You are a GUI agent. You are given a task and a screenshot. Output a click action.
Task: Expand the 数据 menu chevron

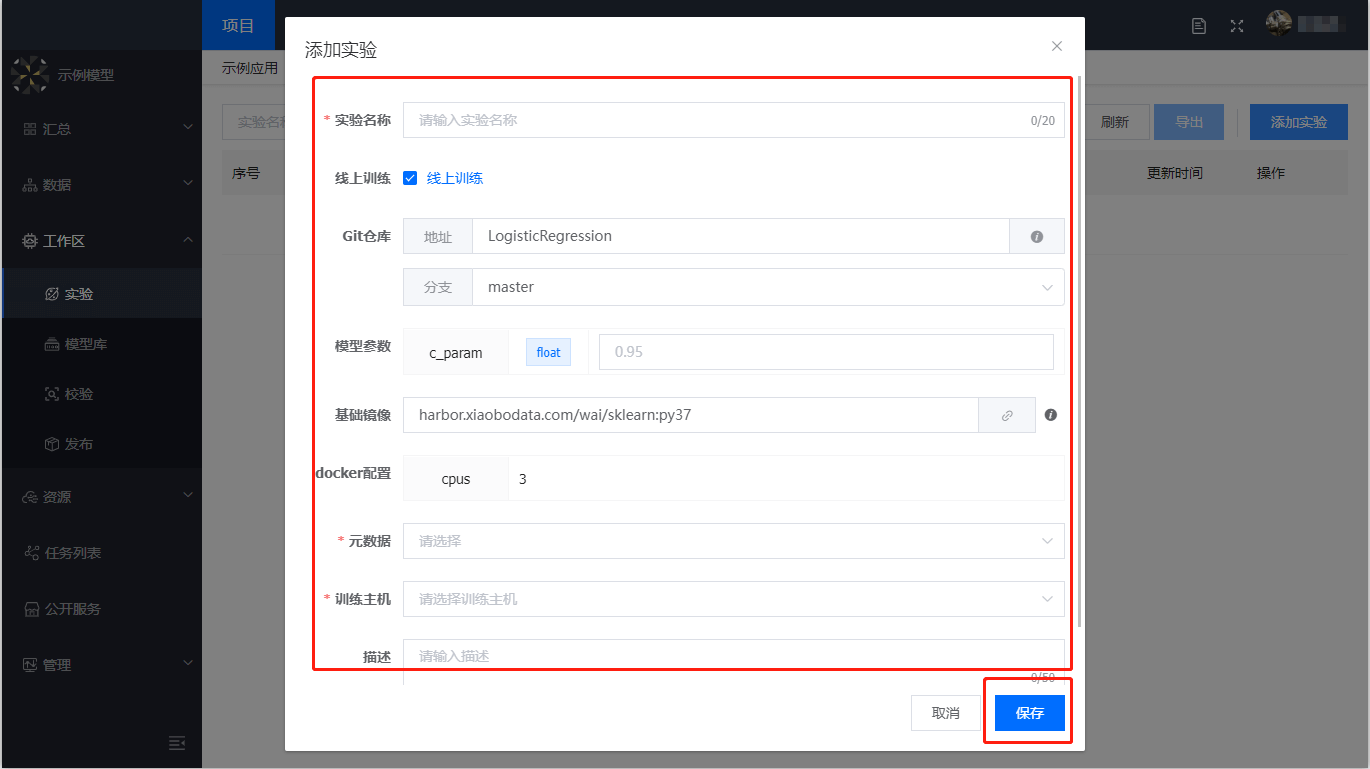(x=188, y=185)
